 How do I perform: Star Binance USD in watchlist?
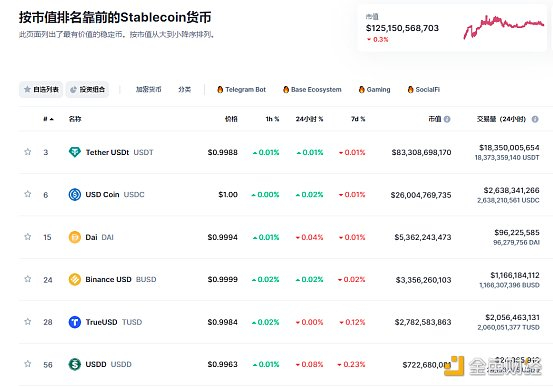[28, 279]
